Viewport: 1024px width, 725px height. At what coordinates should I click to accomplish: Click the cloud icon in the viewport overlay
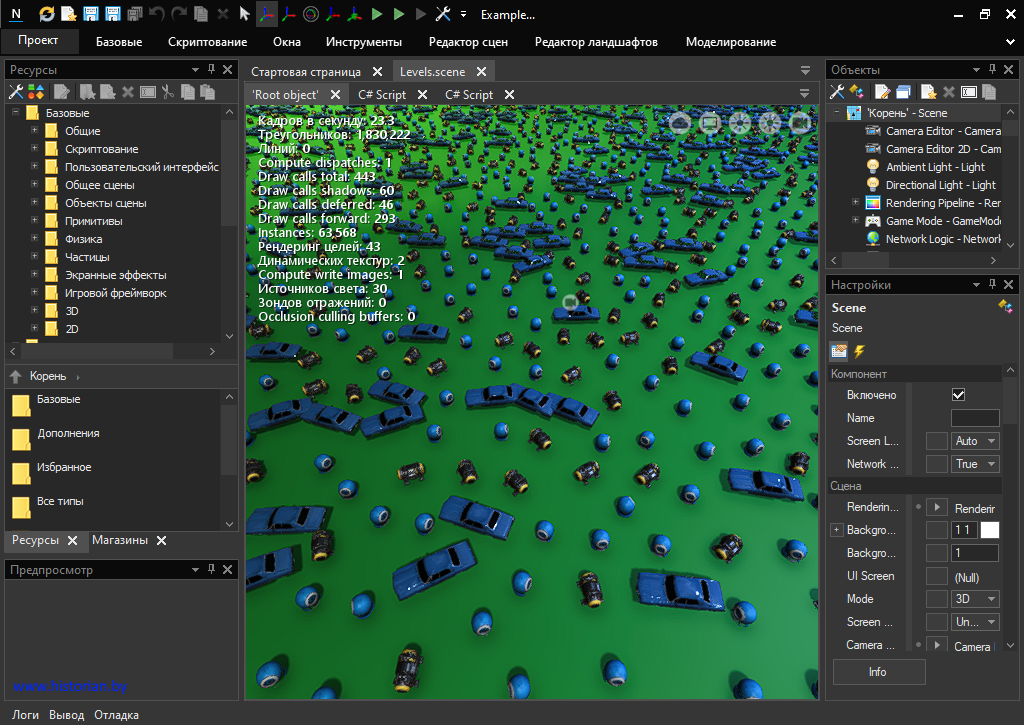pos(680,122)
